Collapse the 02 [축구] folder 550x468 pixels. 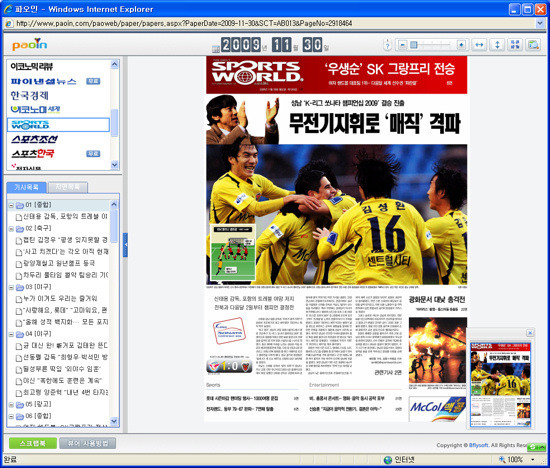(11, 229)
